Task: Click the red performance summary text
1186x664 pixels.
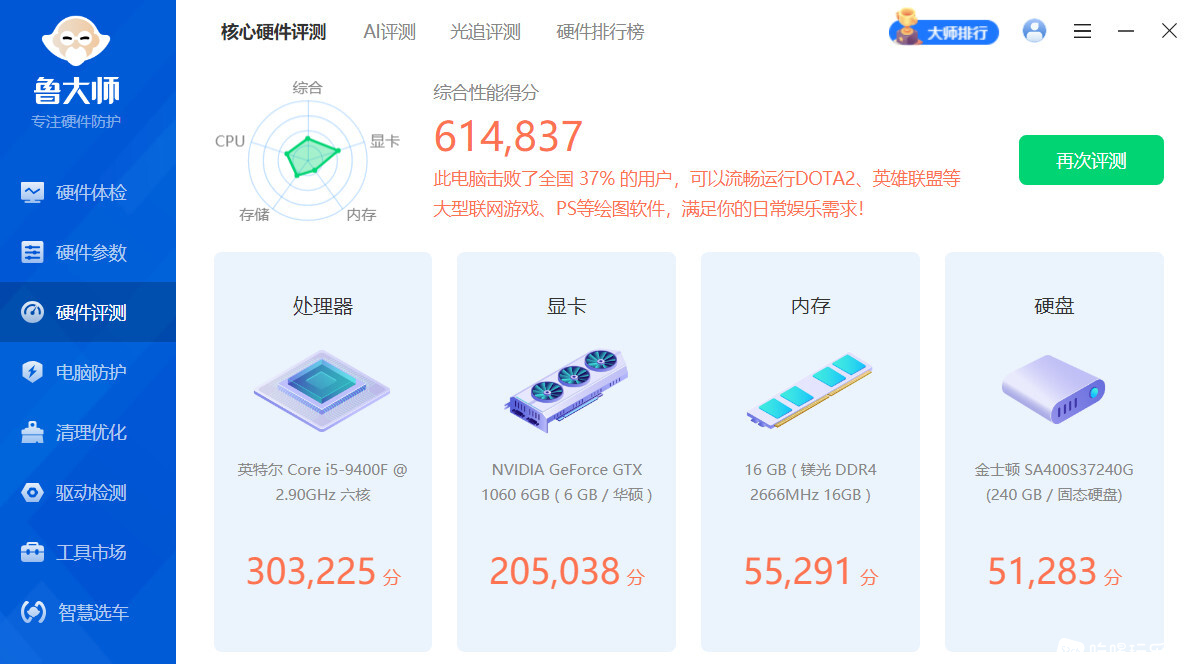Action: click(x=697, y=194)
